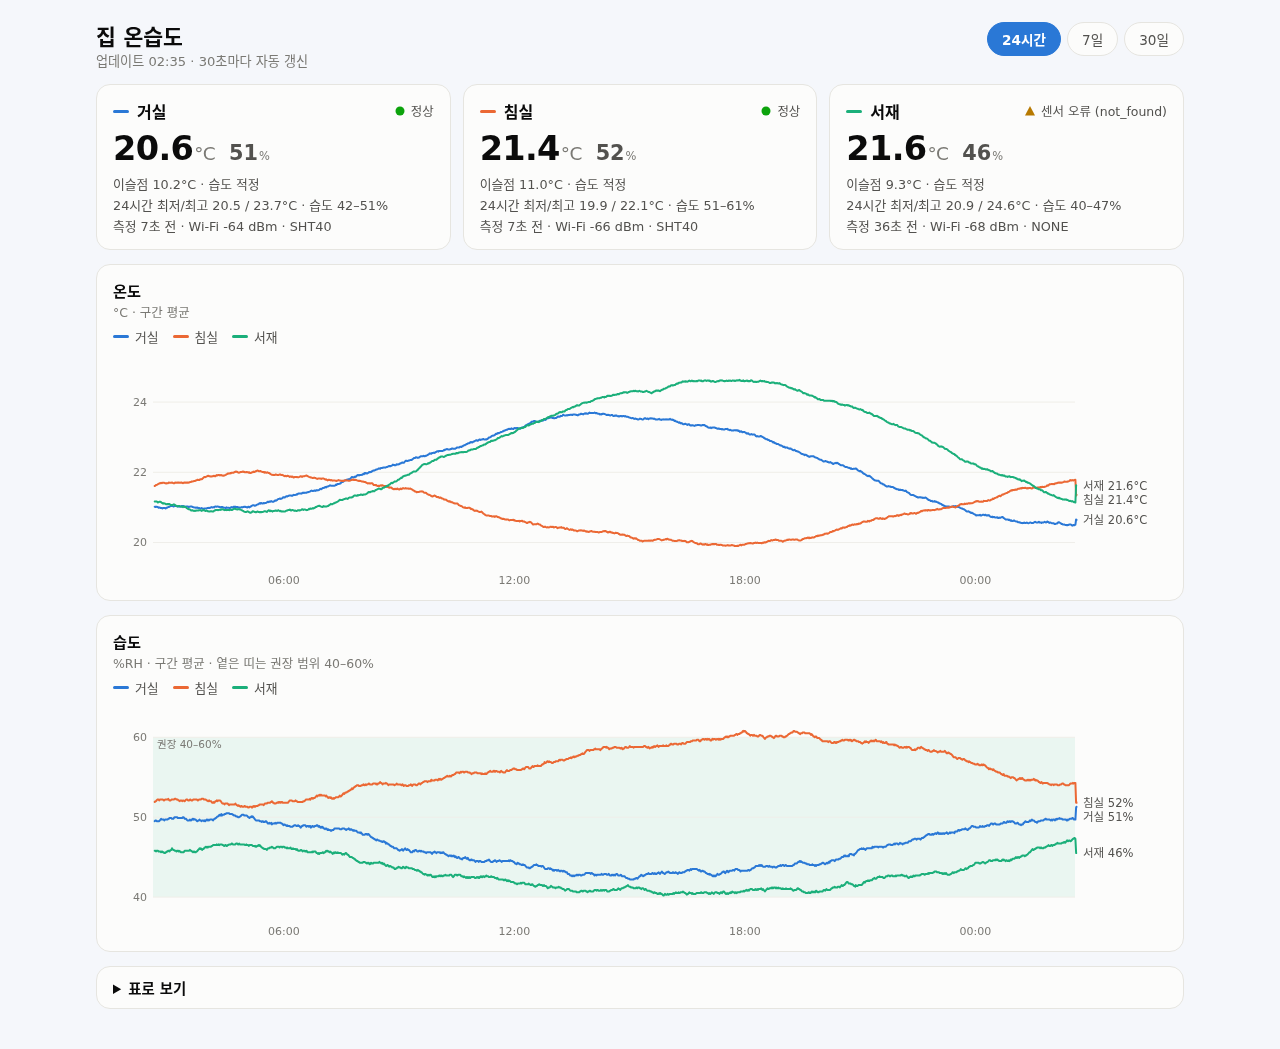
Task: Toggle 서재 series in temperature chart legend
Action: (255, 337)
